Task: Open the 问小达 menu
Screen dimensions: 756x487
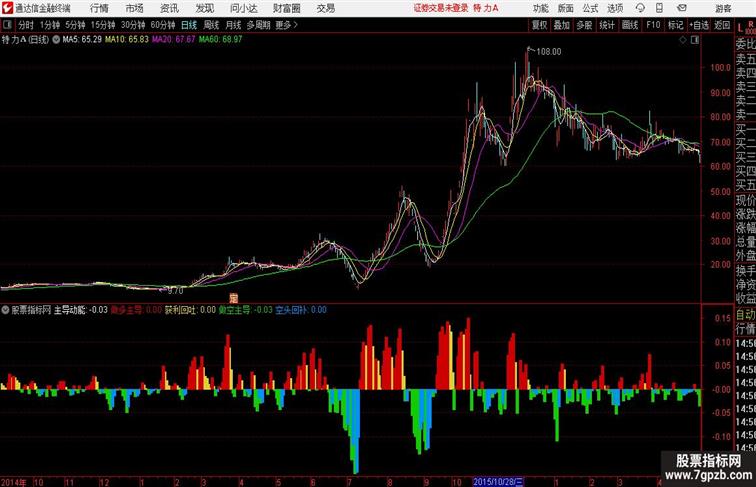Action: point(243,8)
